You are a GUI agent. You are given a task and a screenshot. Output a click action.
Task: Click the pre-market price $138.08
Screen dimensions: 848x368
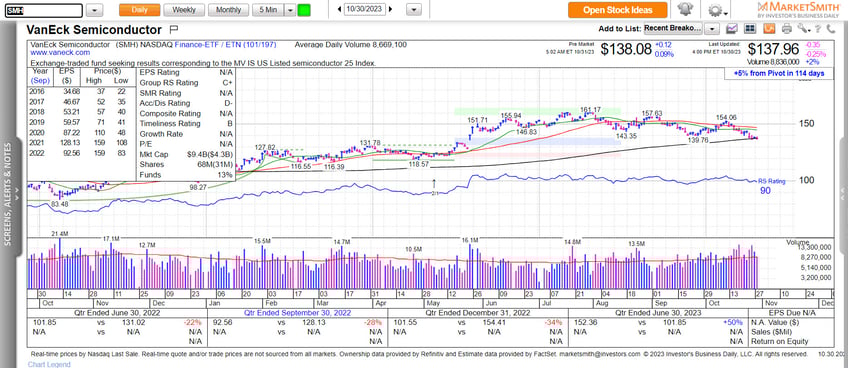point(625,49)
